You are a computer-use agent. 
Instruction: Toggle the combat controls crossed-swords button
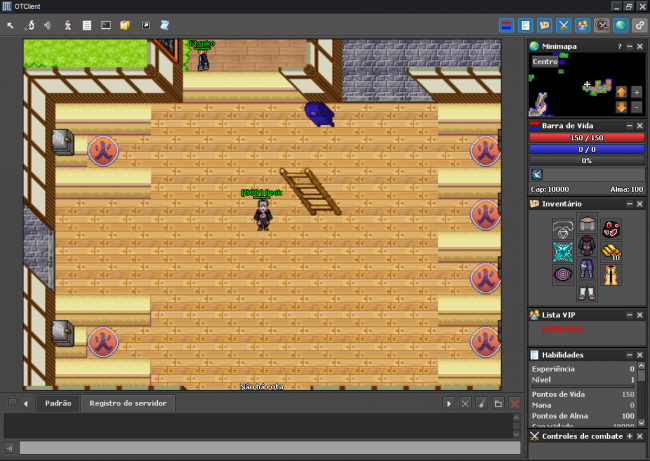coord(563,26)
